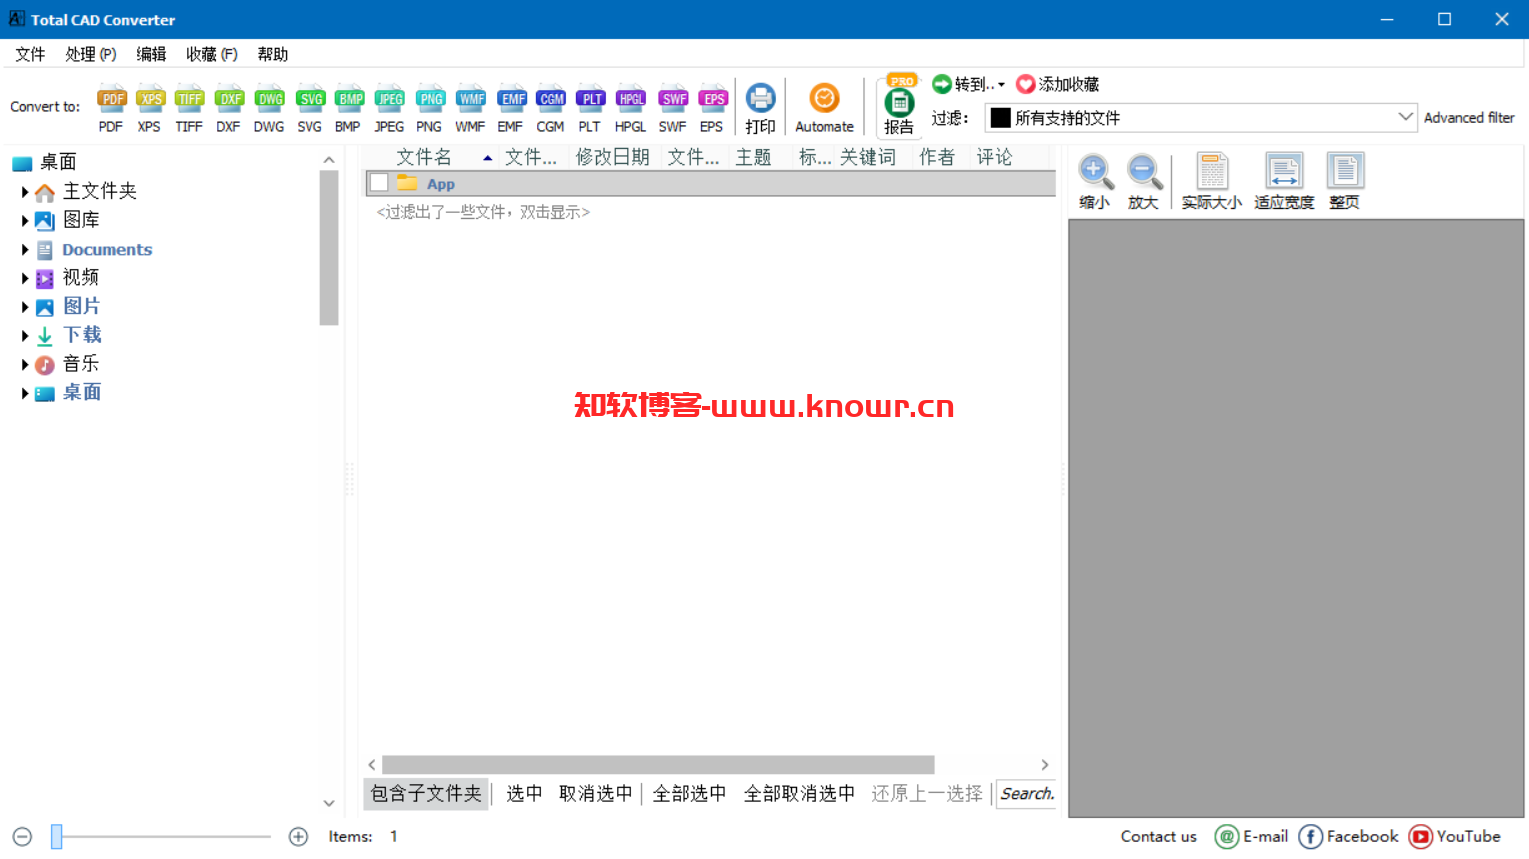
Task: Convert to PDF format
Action: click(x=111, y=108)
